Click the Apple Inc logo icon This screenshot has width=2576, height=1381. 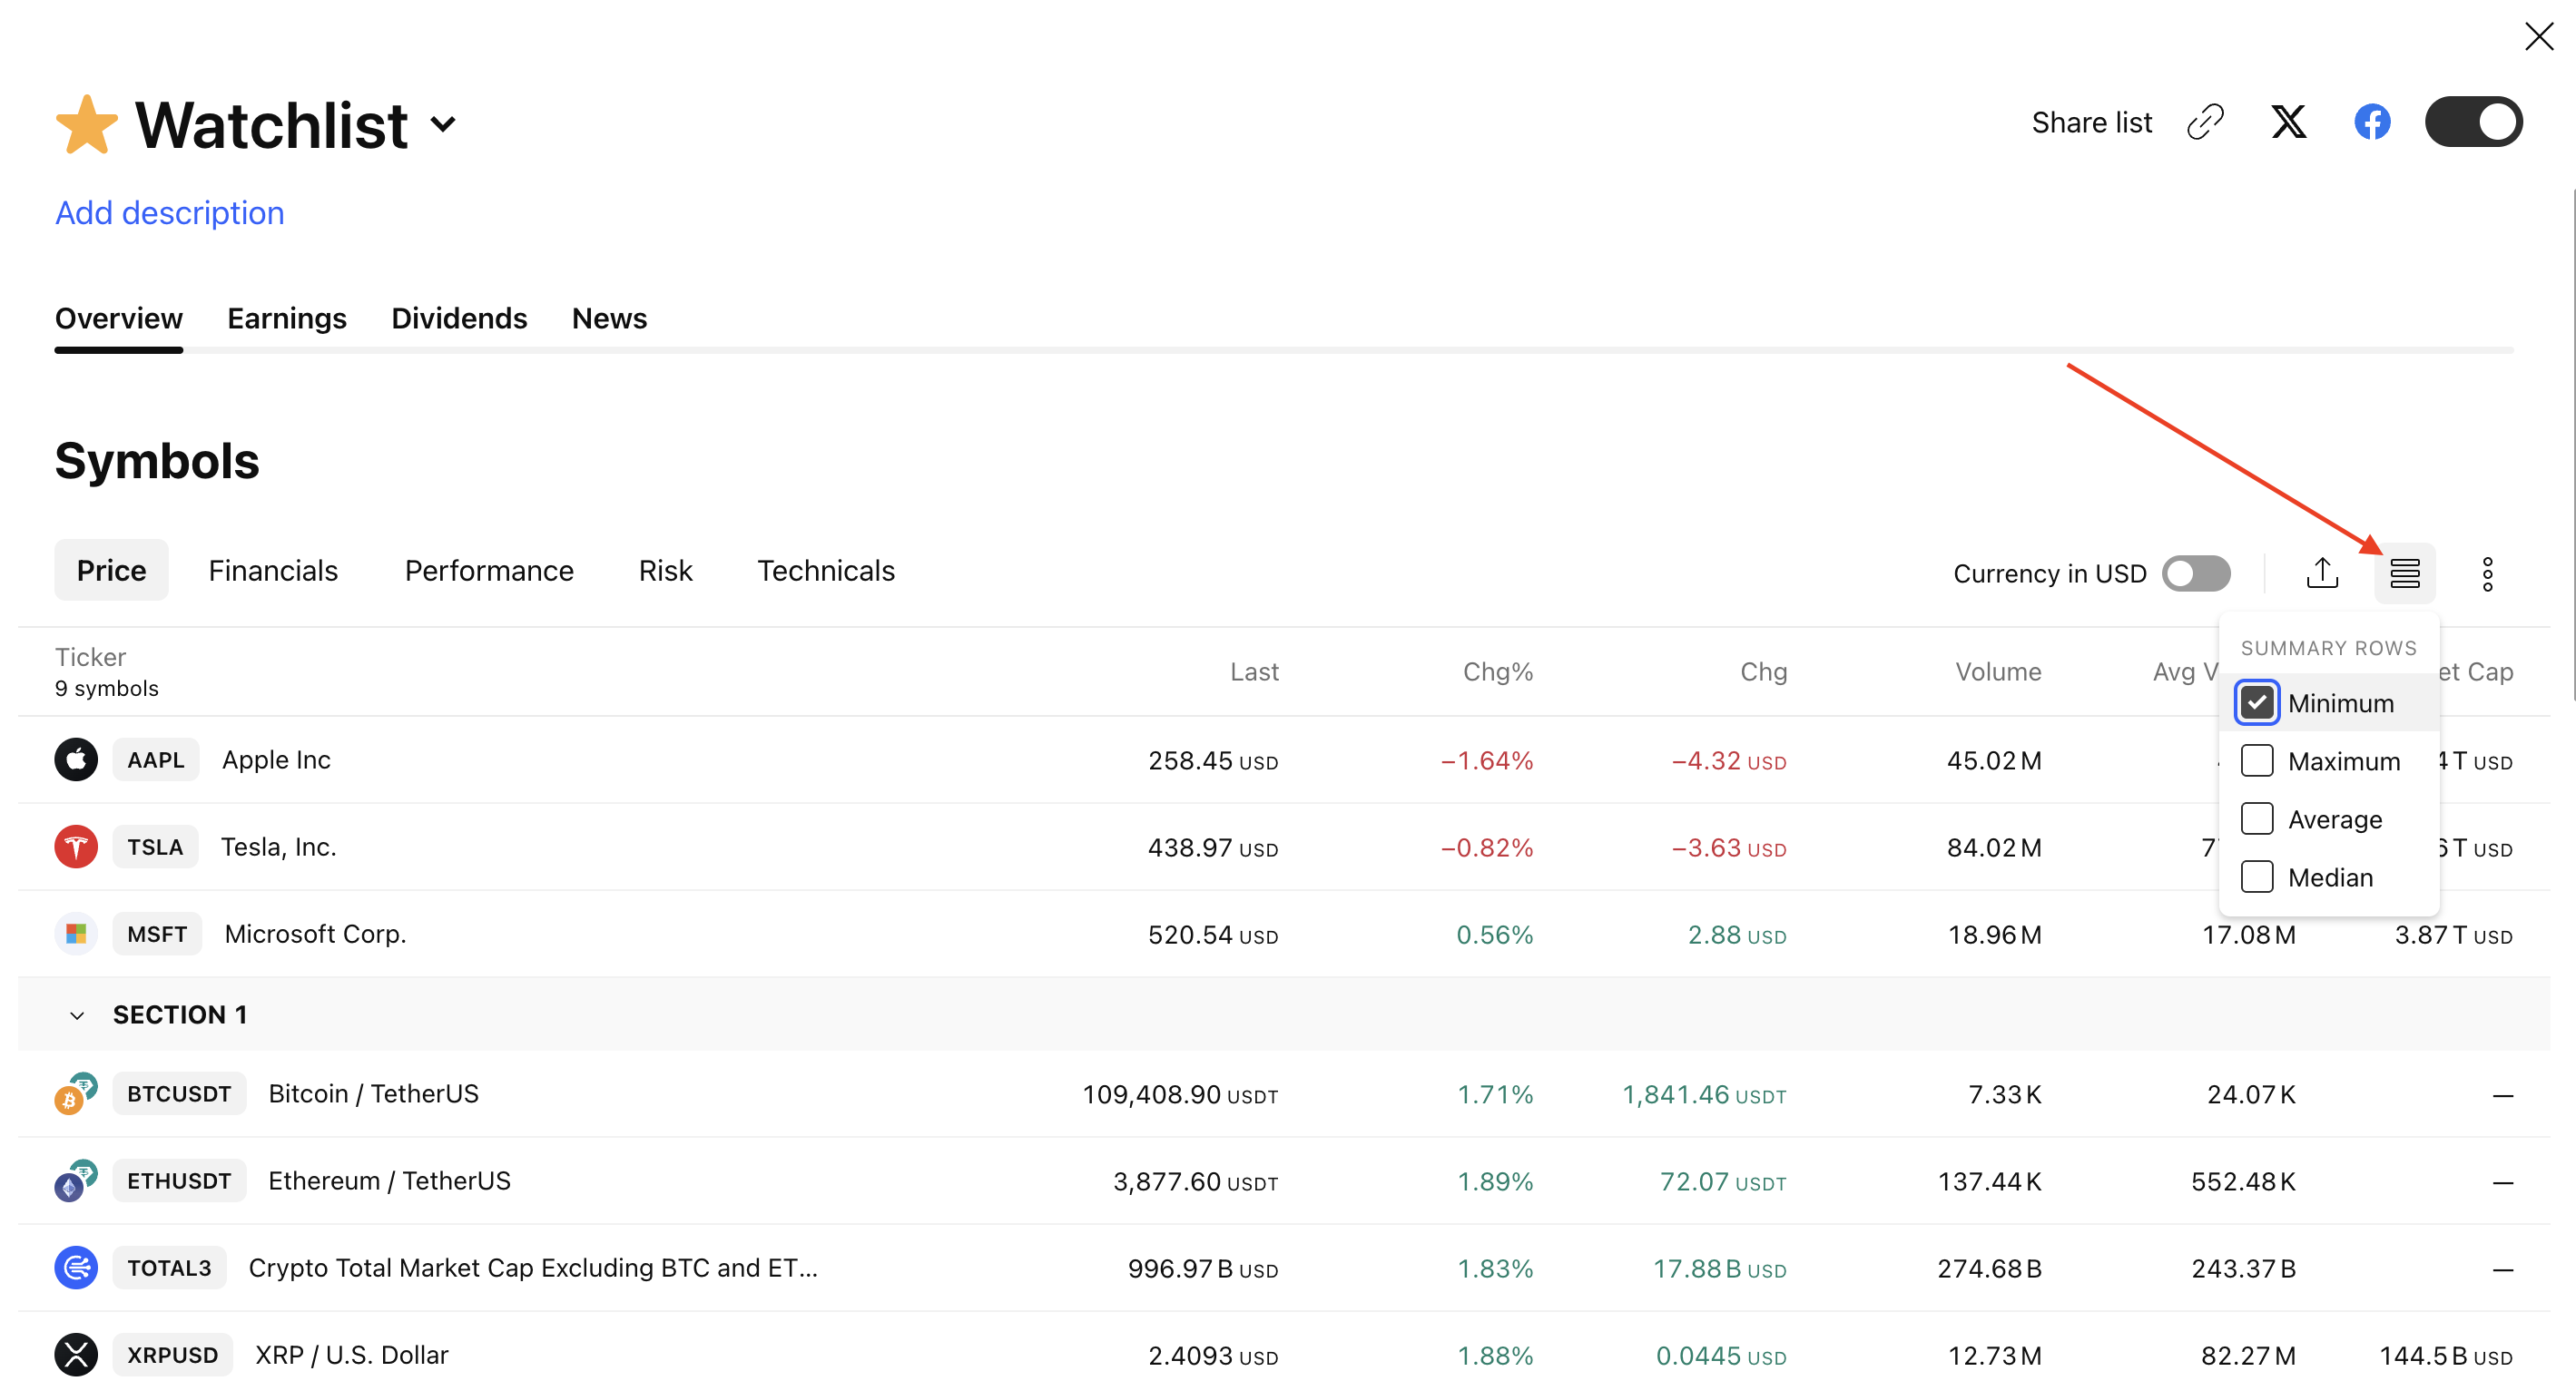pyautogui.click(x=76, y=760)
